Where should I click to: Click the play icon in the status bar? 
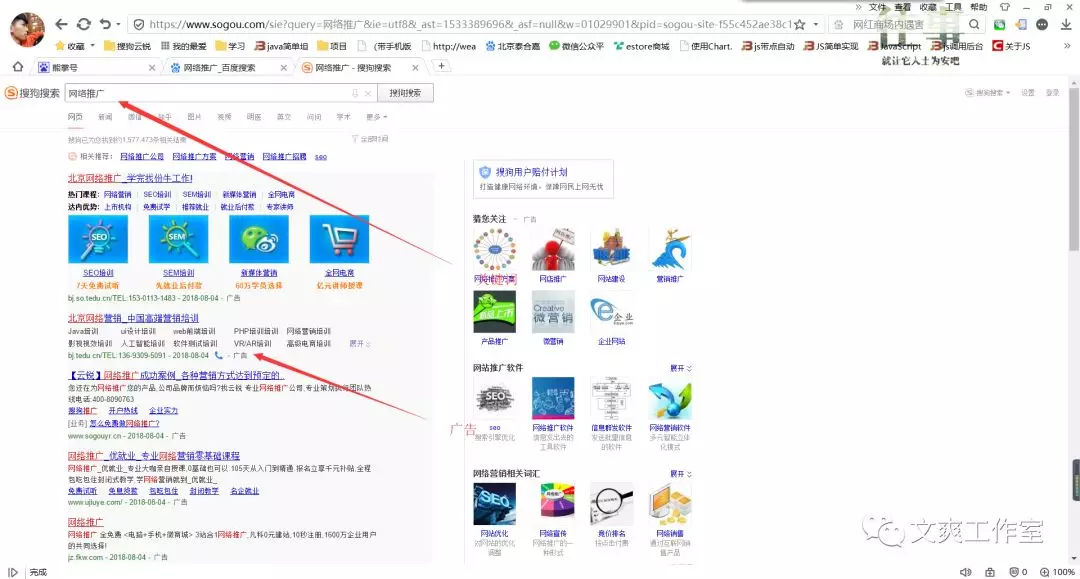point(12,572)
